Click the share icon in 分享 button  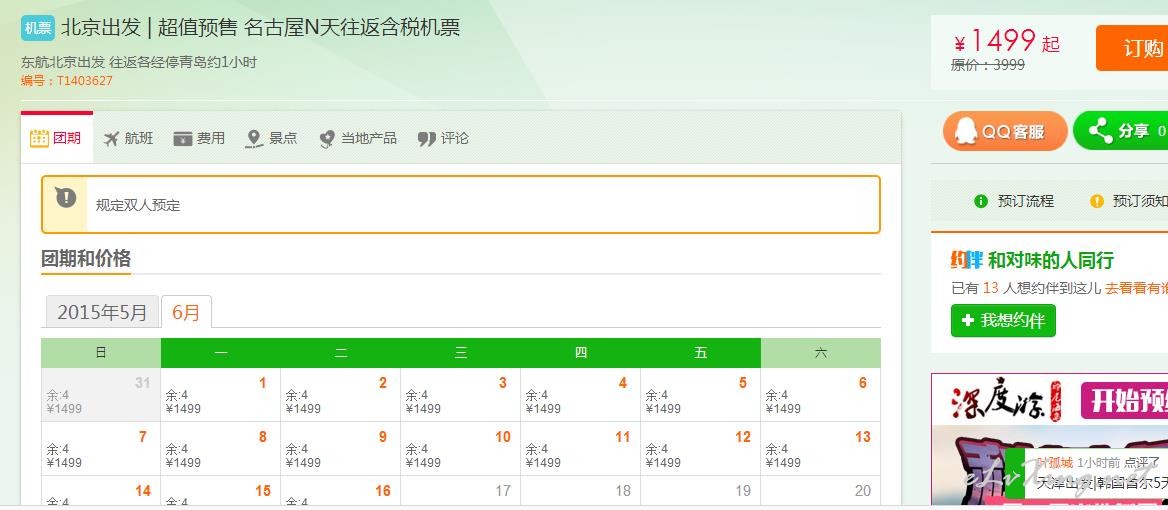point(1100,131)
